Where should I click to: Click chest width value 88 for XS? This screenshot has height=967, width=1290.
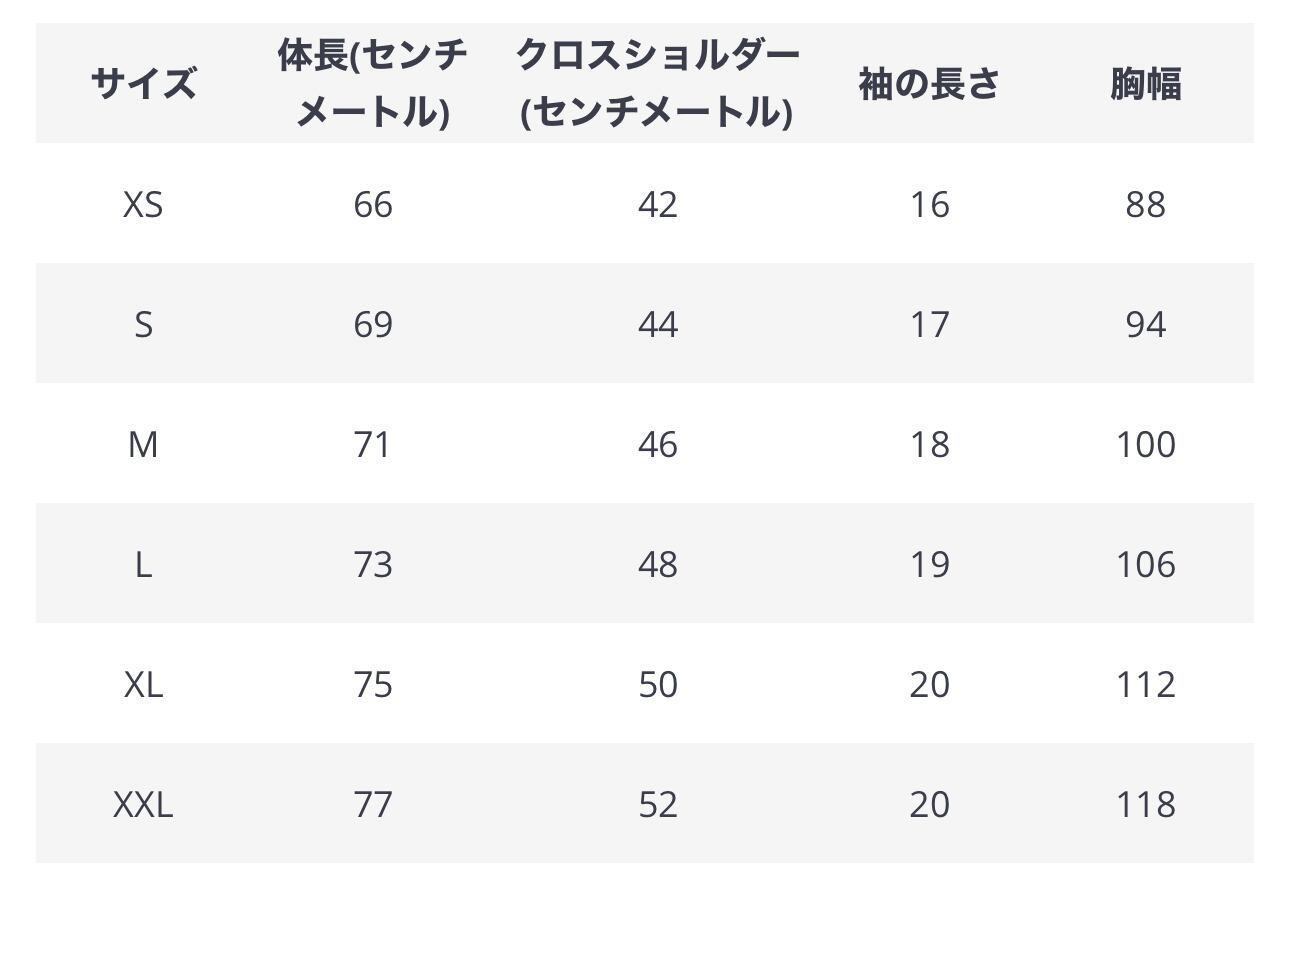pyautogui.click(x=1145, y=204)
